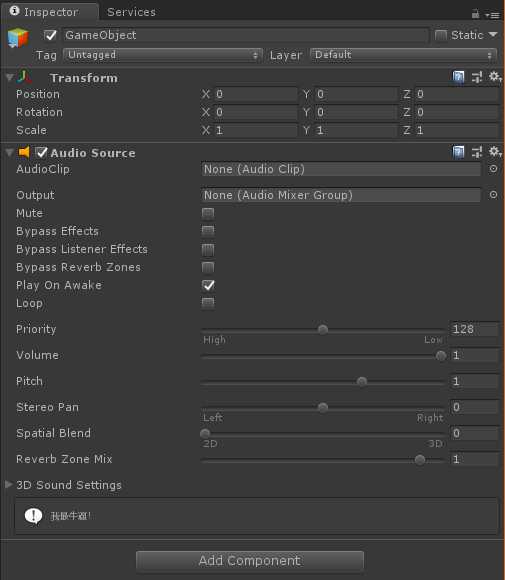Screen dimensions: 505x580
Task: Click the Add Component button
Action: coord(250,561)
